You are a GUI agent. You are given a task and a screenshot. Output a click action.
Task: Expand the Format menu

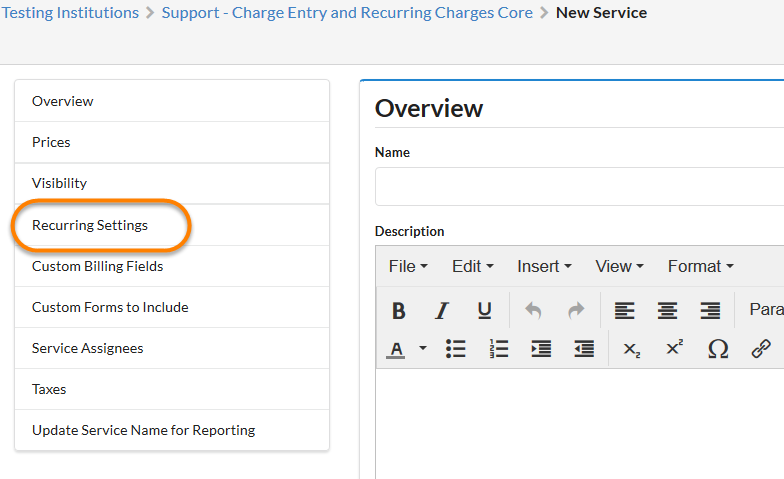[700, 266]
